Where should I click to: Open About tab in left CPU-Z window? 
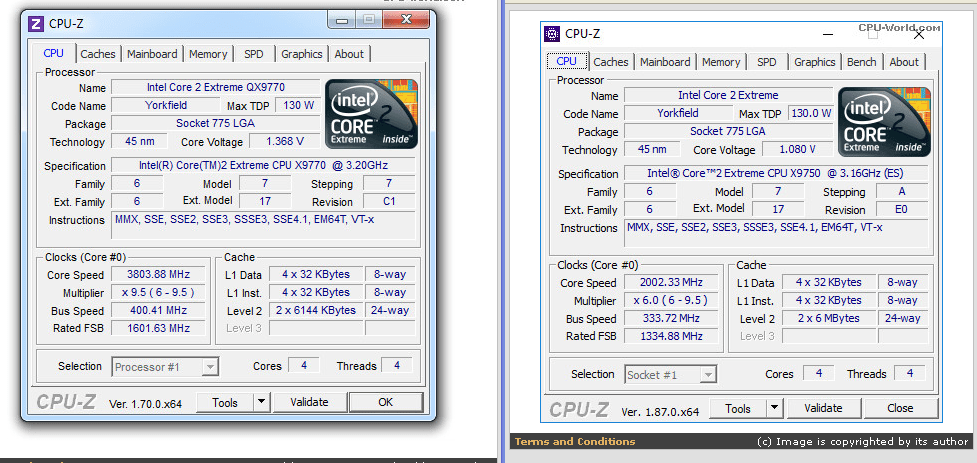[349, 54]
